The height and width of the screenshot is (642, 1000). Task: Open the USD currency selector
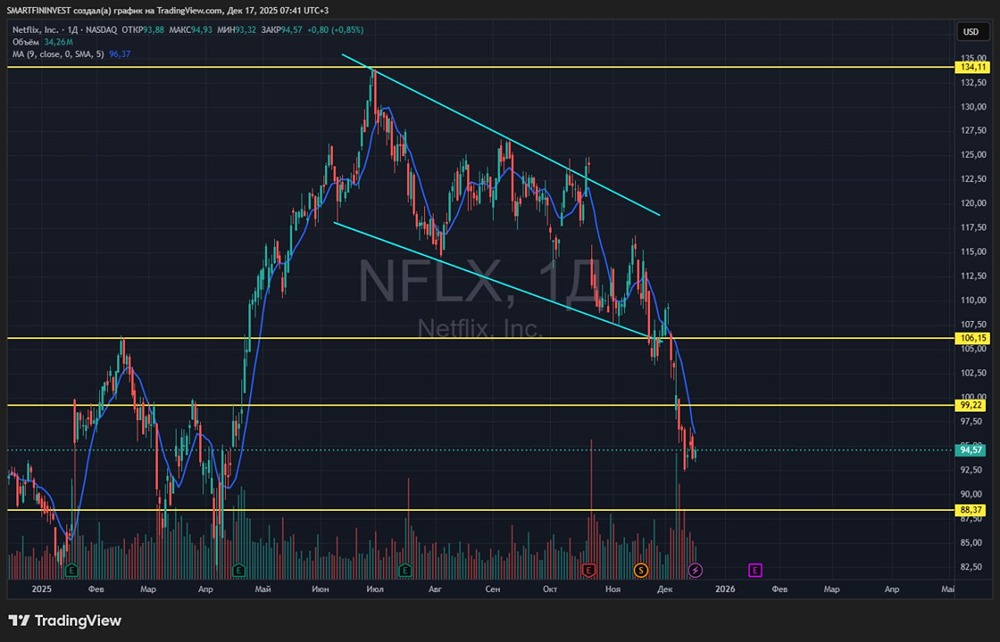(971, 31)
